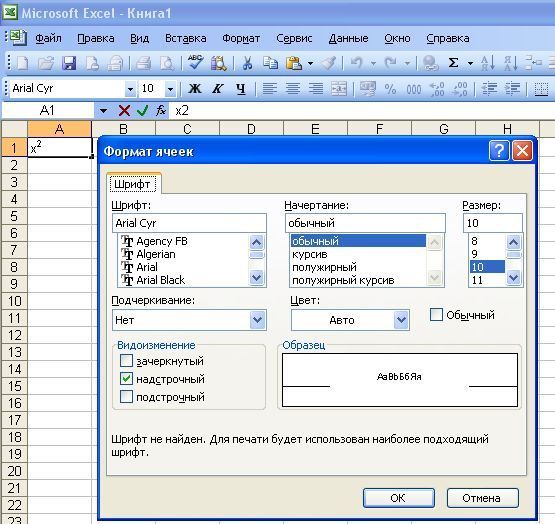The width and height of the screenshot is (555, 524).
Task: Select column A header
Action: pyautogui.click(x=59, y=129)
